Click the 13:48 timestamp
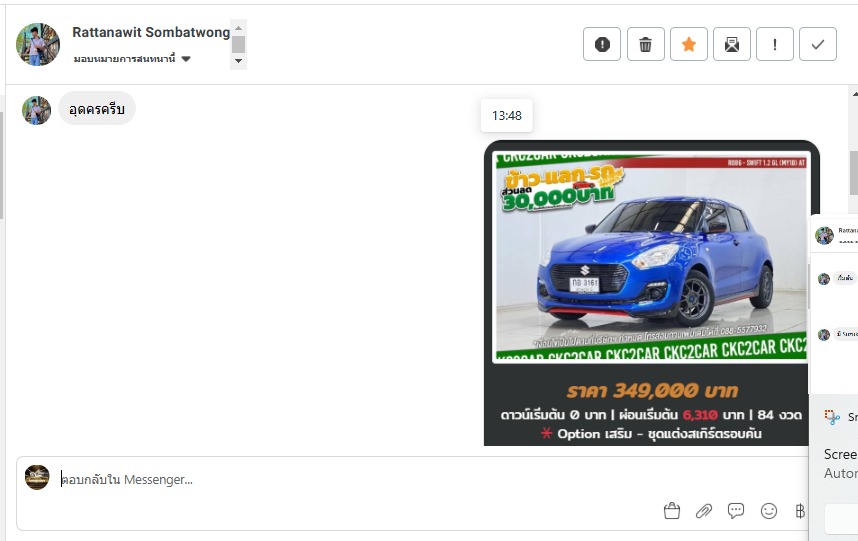This screenshot has width=858, height=541. 507,115
